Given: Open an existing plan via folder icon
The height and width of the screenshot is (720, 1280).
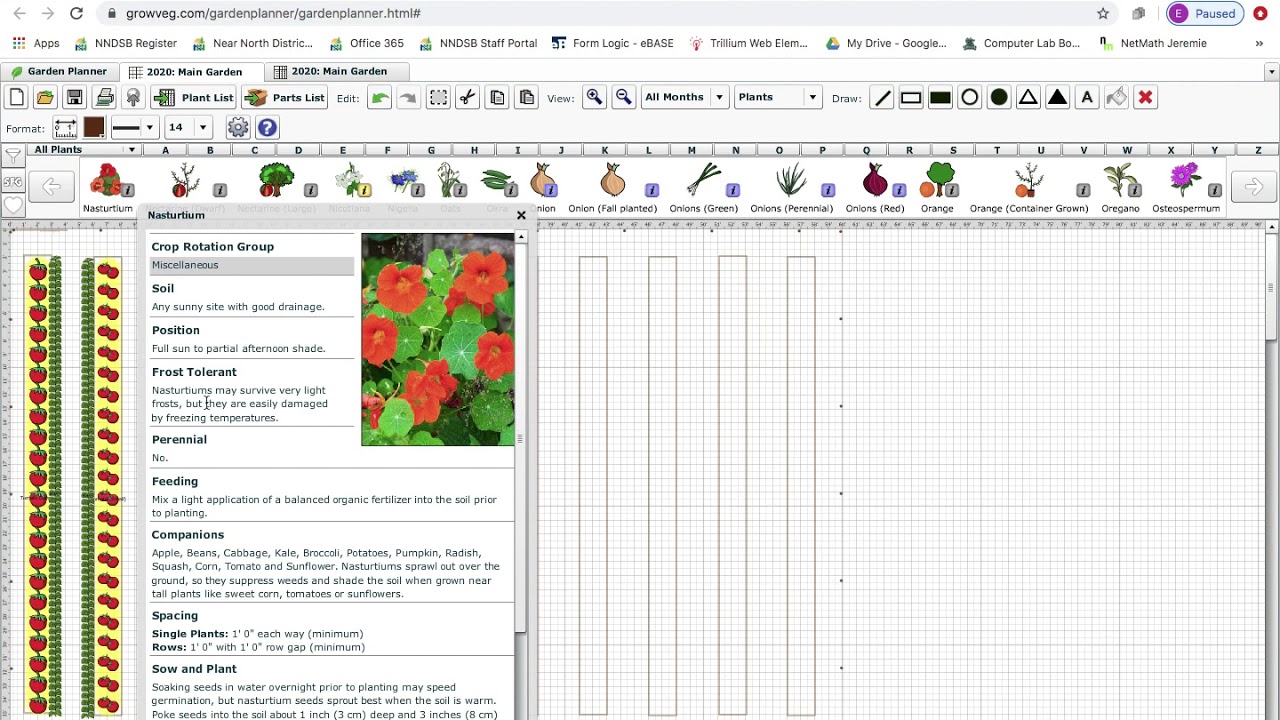Looking at the screenshot, I should [x=45, y=97].
